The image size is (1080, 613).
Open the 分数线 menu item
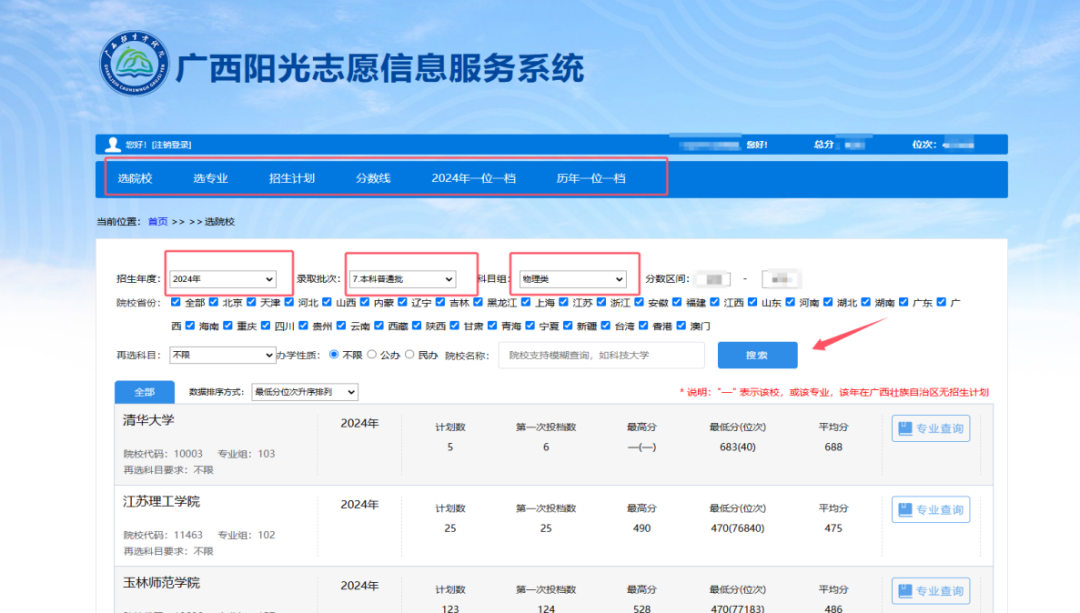click(373, 179)
